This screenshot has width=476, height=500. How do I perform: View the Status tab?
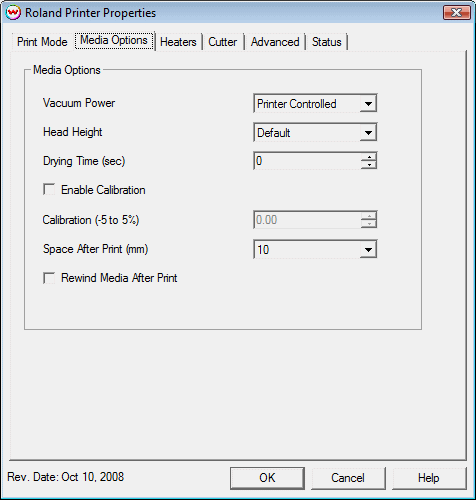327,42
